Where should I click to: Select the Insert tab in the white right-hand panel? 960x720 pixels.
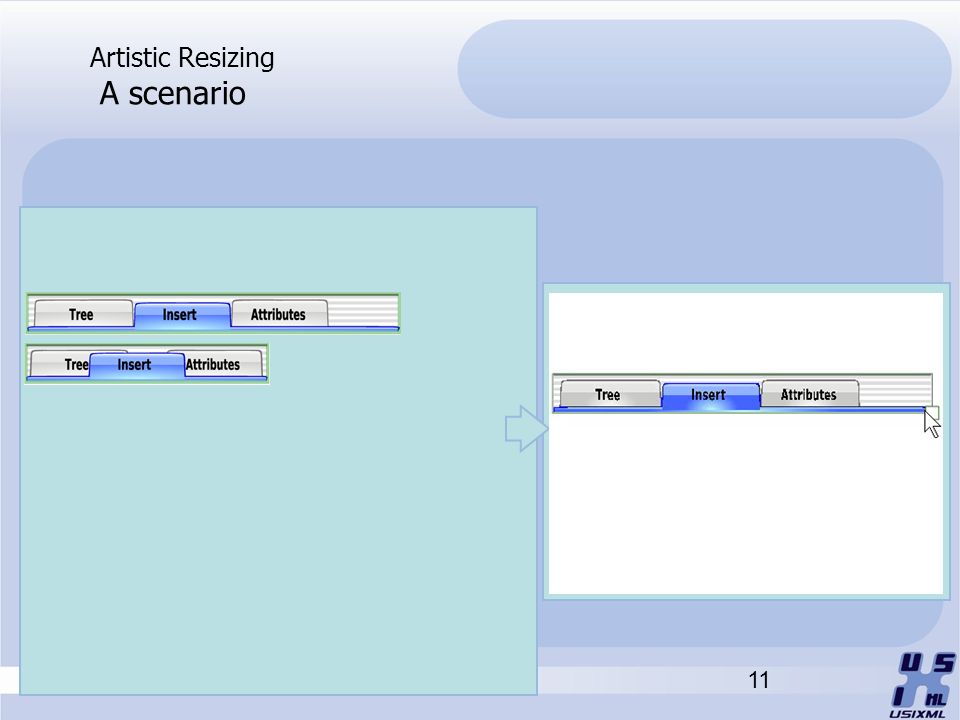tap(711, 395)
